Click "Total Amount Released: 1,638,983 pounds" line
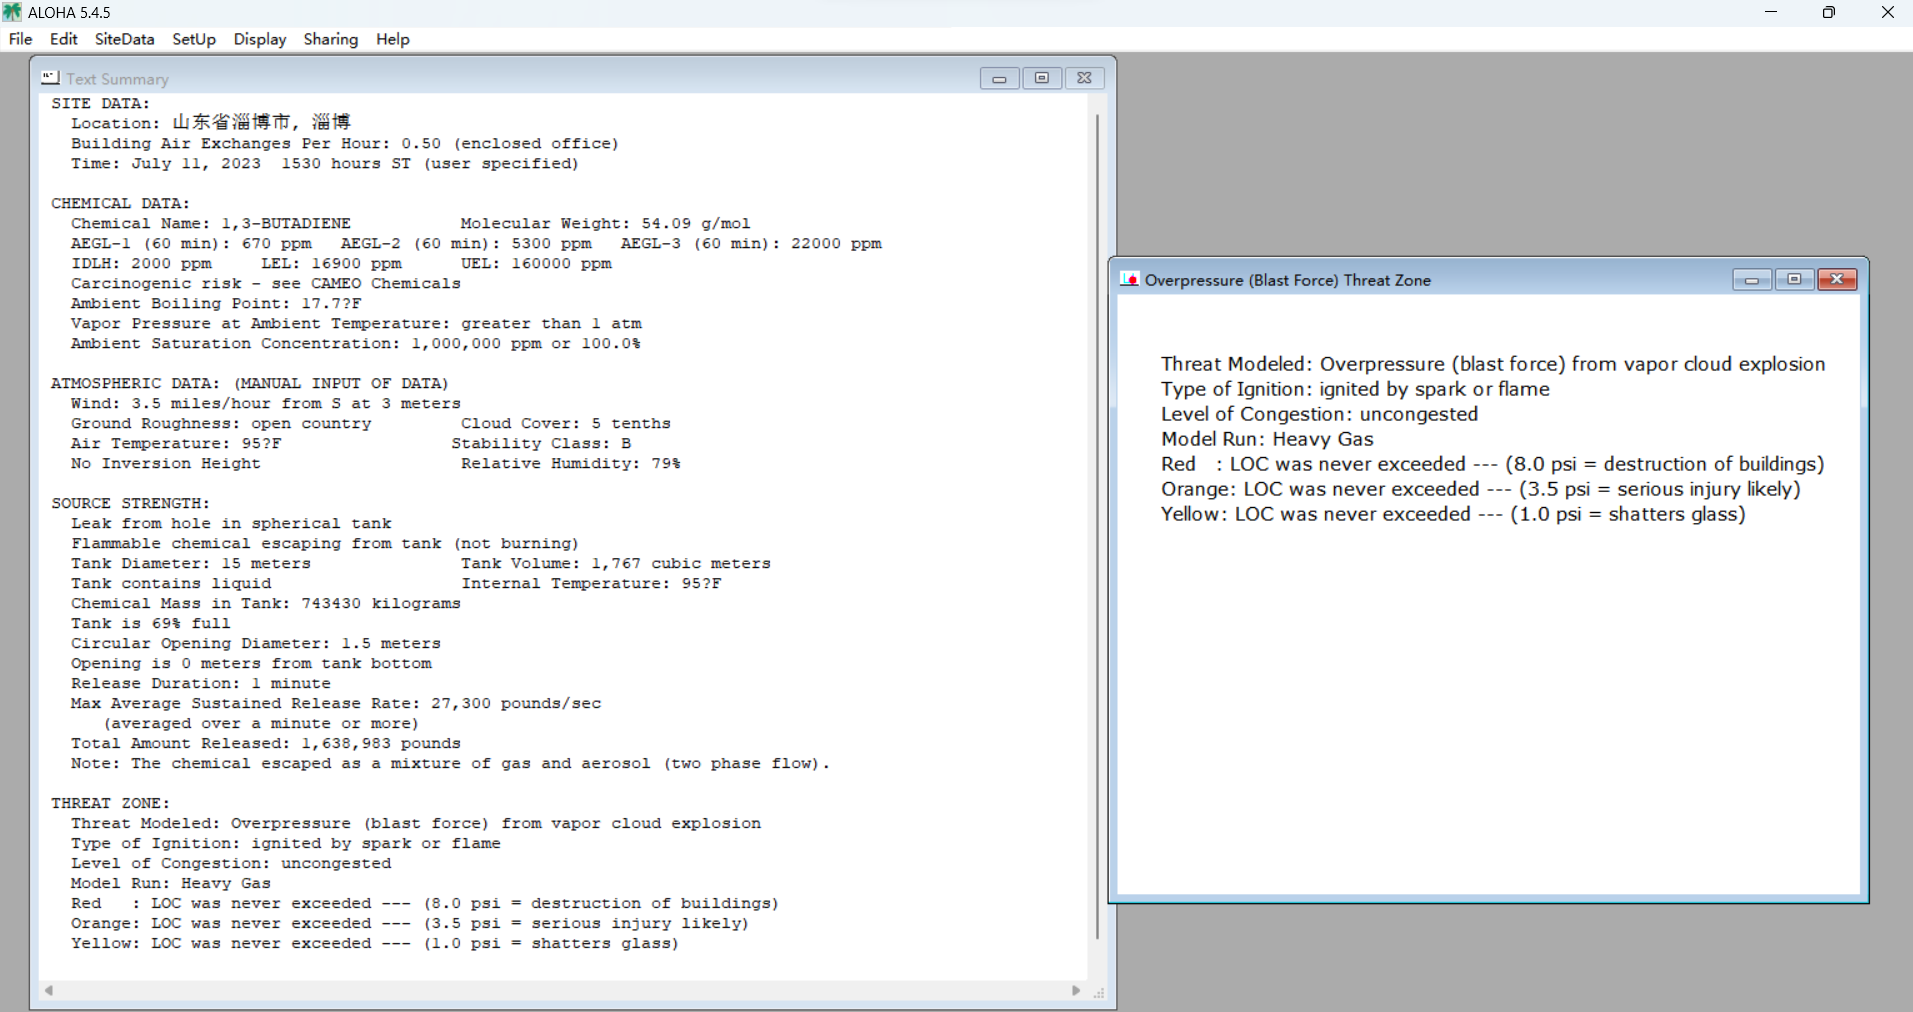The image size is (1913, 1012). (266, 743)
